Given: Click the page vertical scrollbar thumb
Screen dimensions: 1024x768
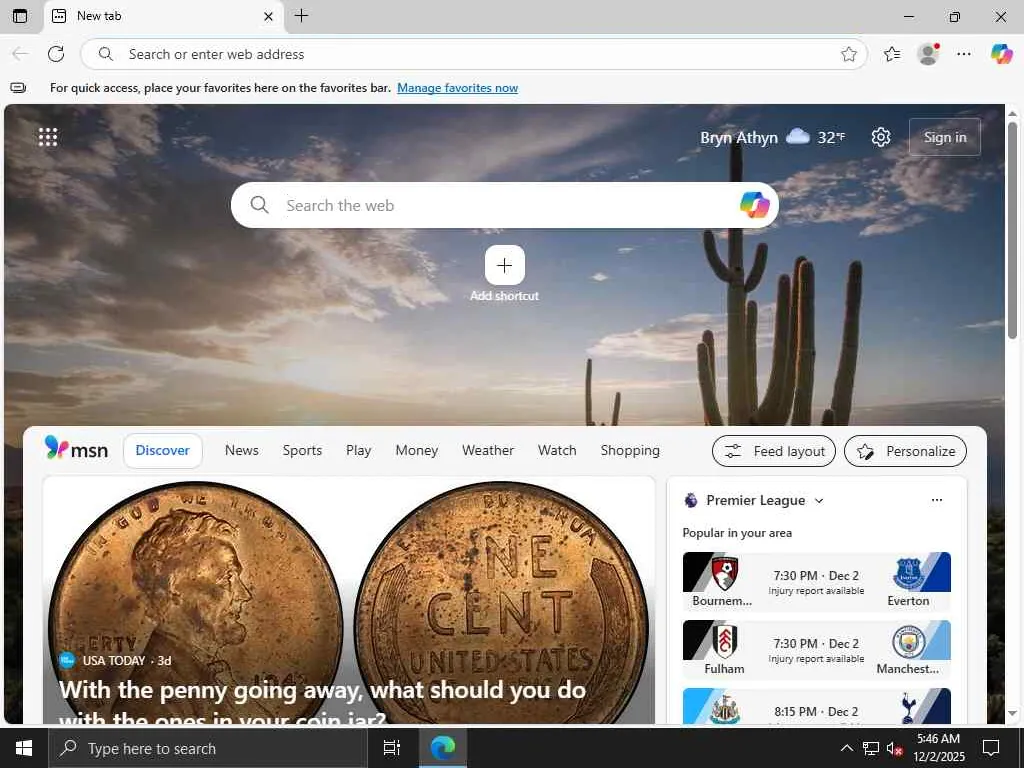Looking at the screenshot, I should [1013, 229].
